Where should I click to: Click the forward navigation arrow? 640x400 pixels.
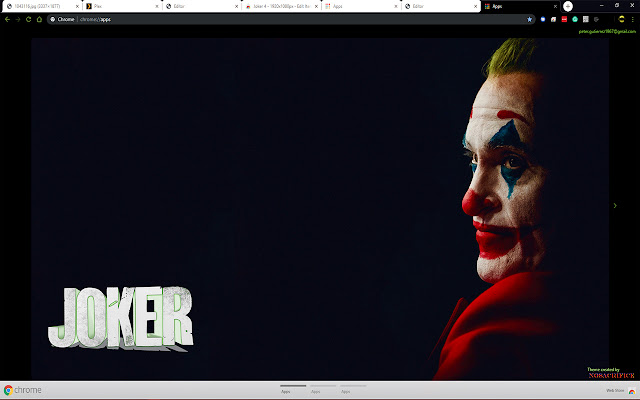18,19
